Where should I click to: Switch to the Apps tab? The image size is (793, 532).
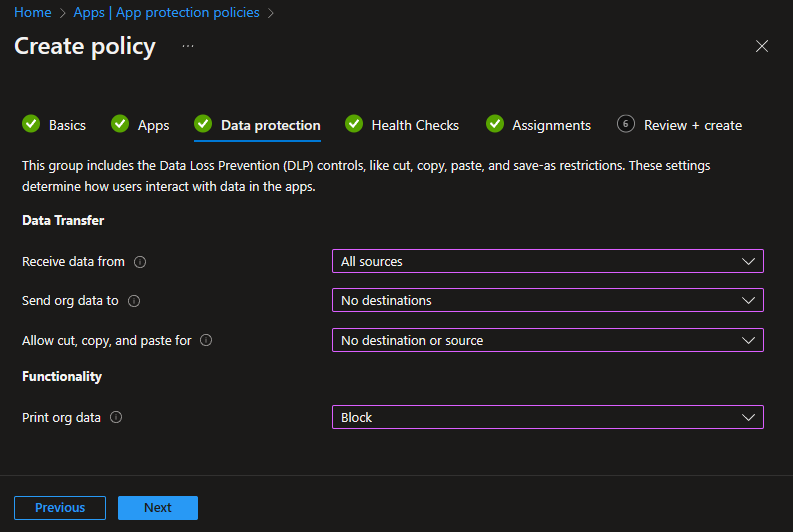(x=153, y=125)
